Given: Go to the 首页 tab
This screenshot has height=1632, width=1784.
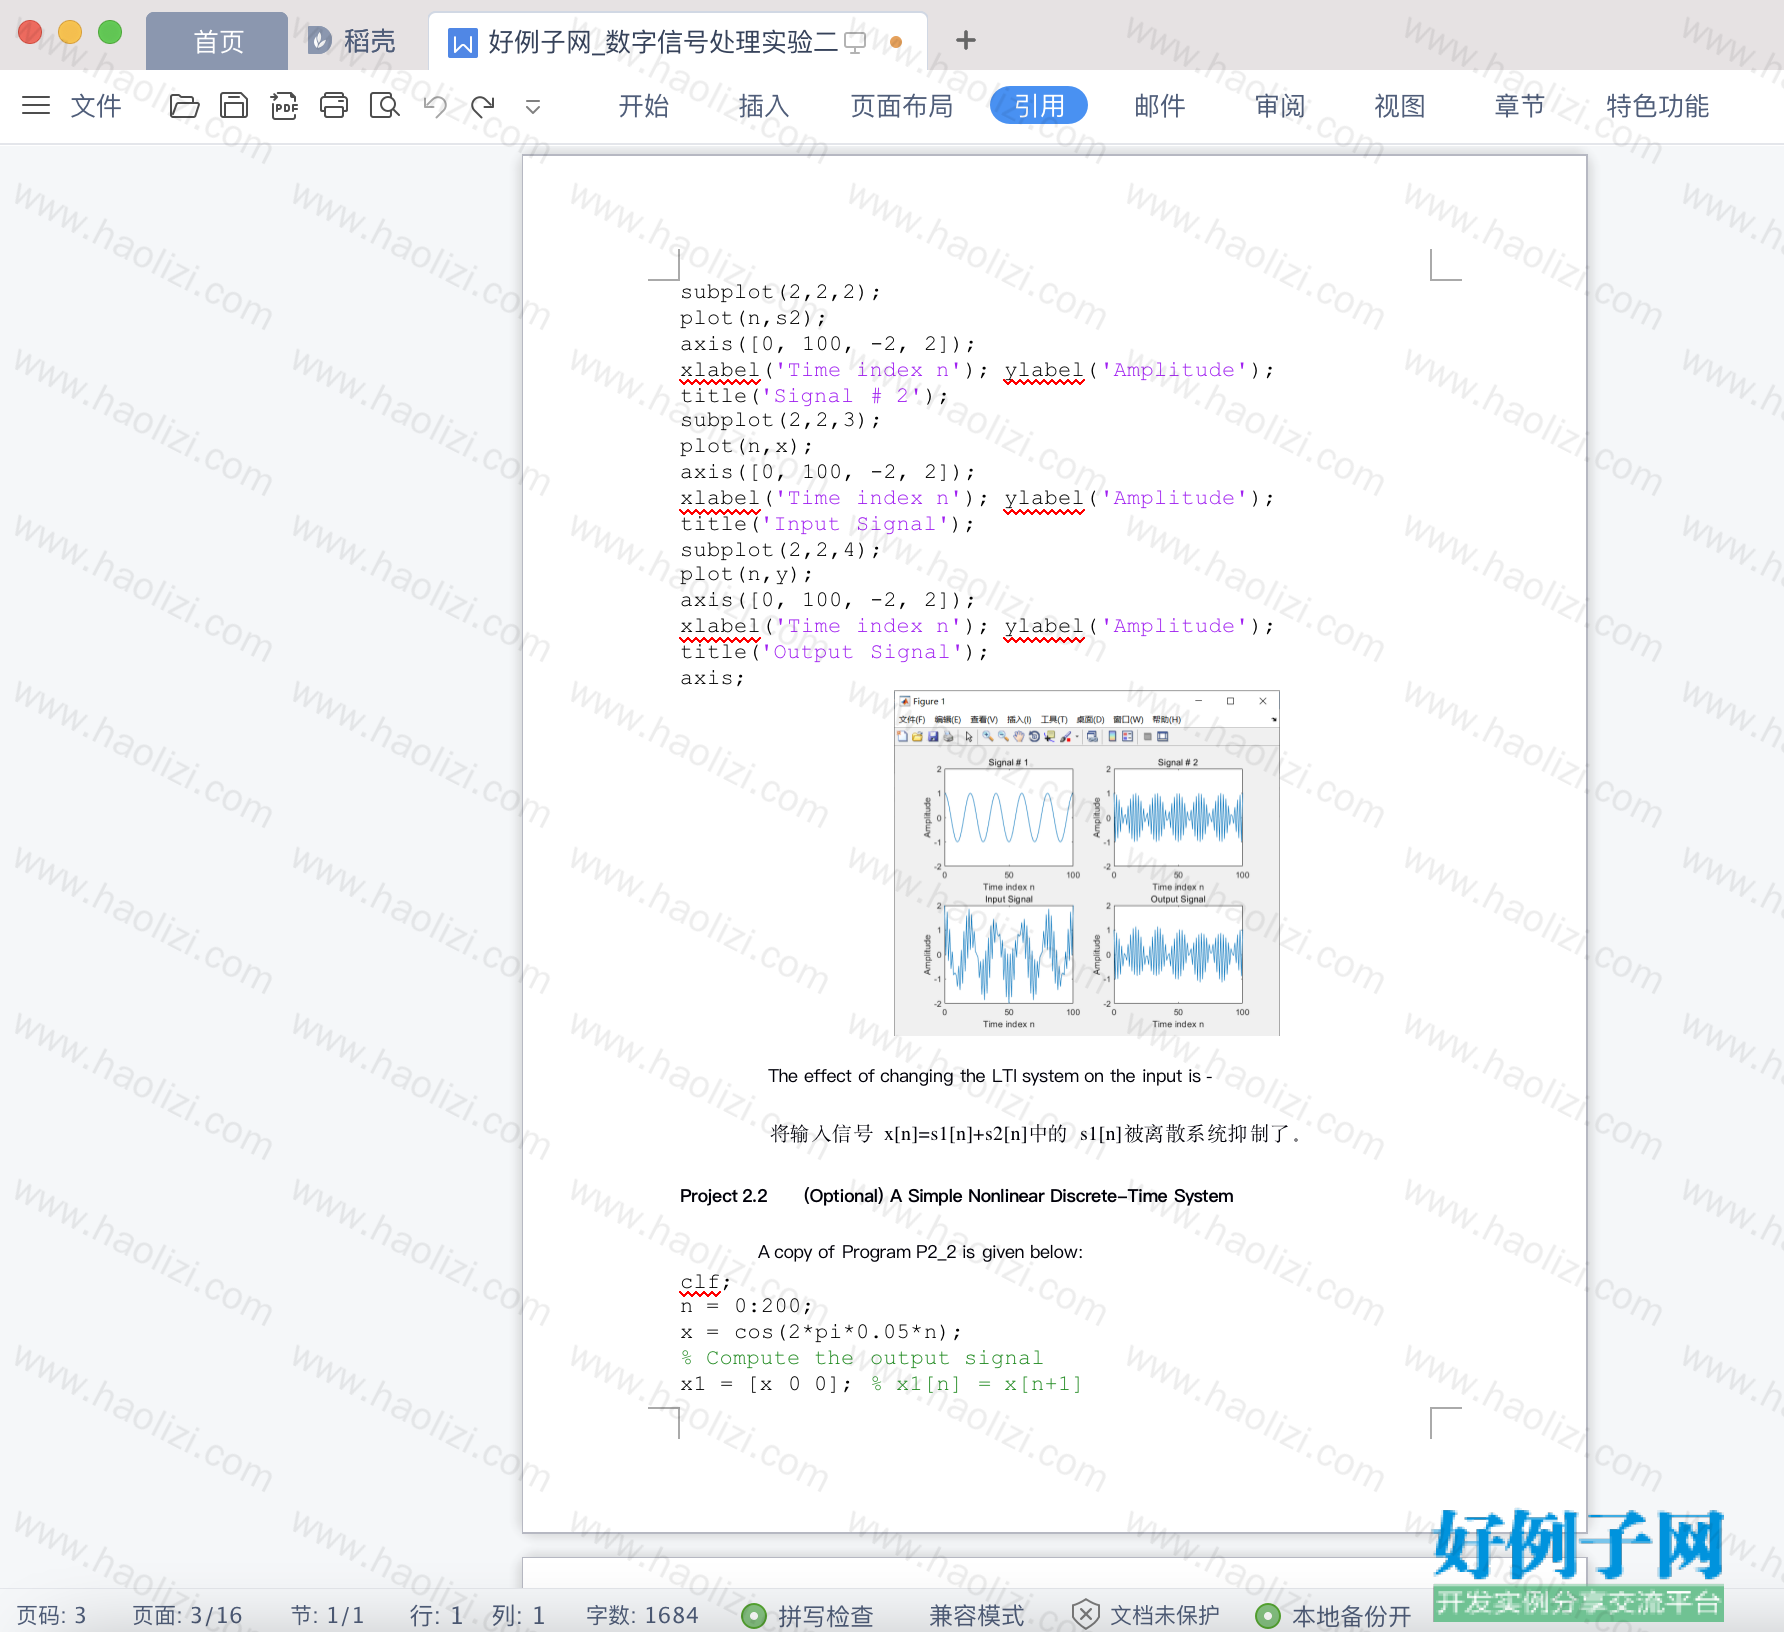Looking at the screenshot, I should pos(217,41).
